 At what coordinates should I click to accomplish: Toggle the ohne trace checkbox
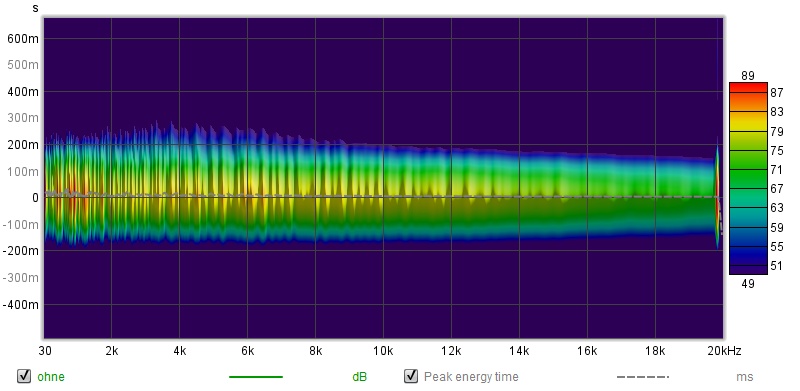(23, 376)
